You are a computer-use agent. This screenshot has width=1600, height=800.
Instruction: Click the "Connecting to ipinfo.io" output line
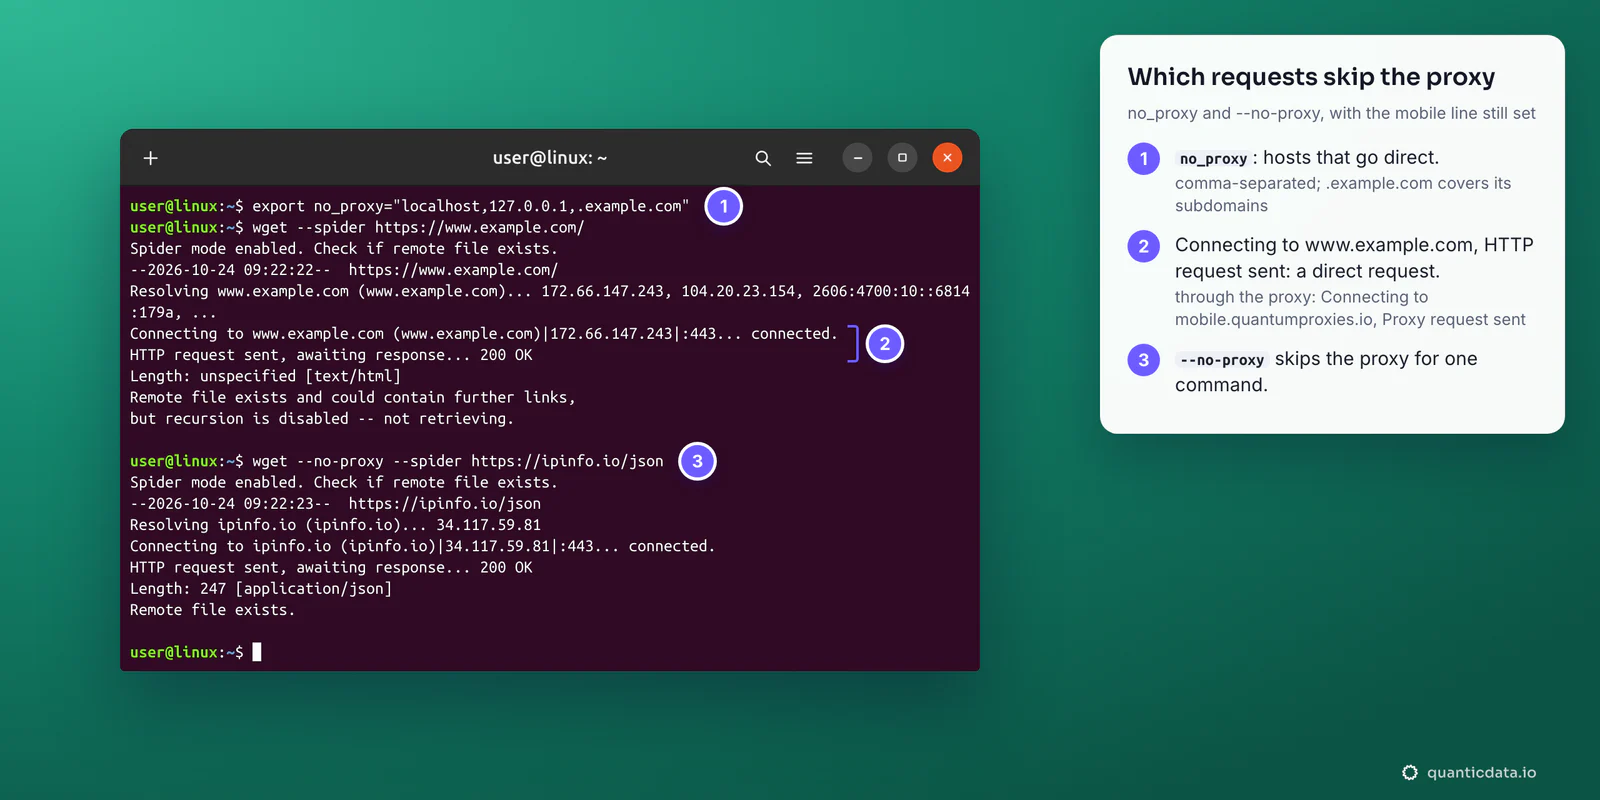click(423, 546)
